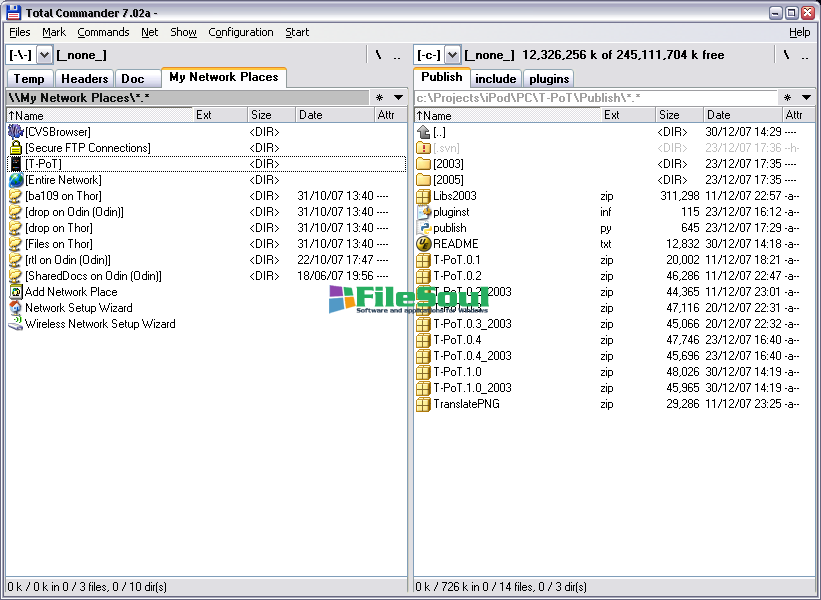Screen dimensions: 821x600
Task: Open the Commands menu
Action: coord(103,32)
